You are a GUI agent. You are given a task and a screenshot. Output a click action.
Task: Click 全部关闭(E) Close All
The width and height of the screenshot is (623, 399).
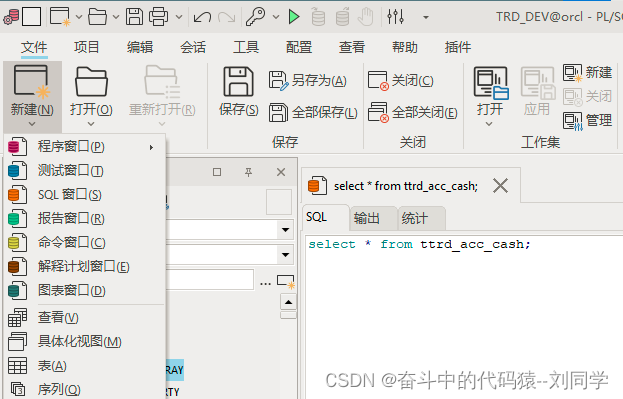coord(412,112)
